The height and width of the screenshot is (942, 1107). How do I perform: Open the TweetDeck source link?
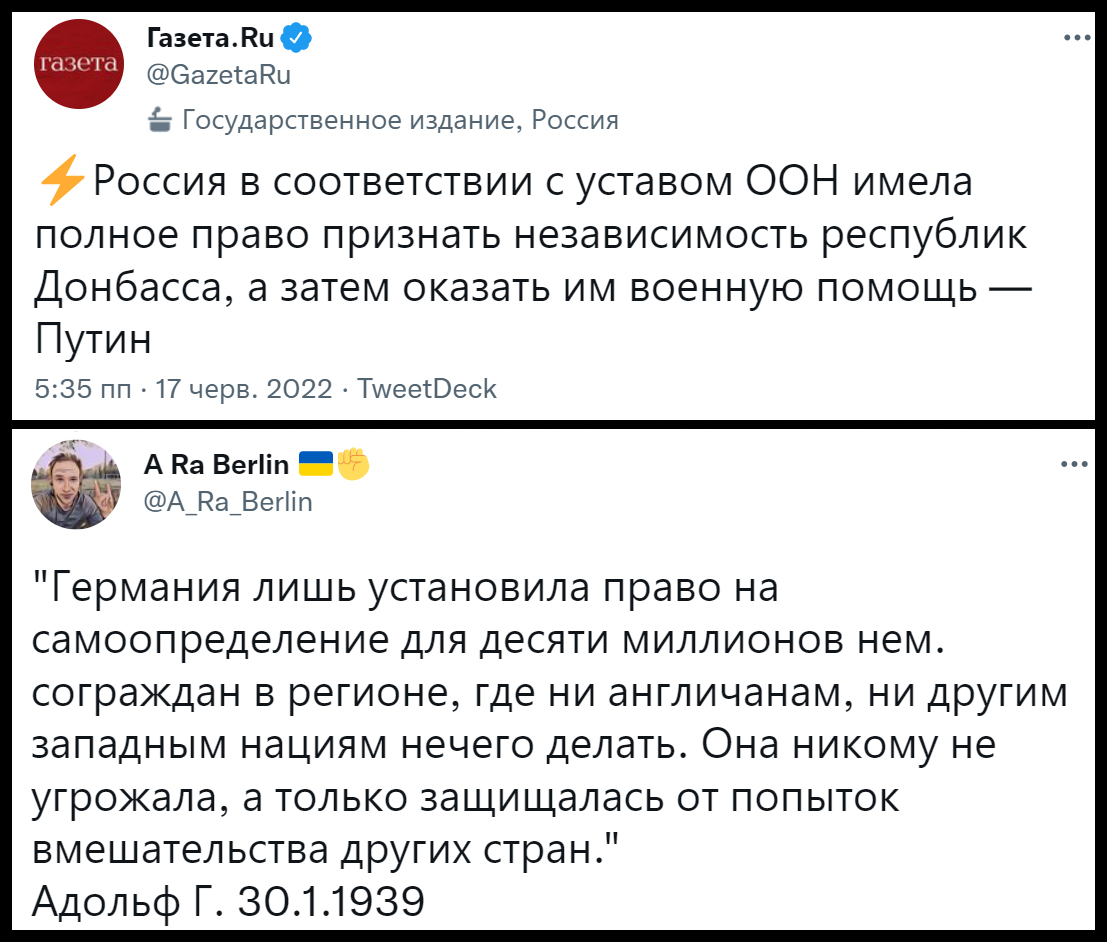(427, 388)
